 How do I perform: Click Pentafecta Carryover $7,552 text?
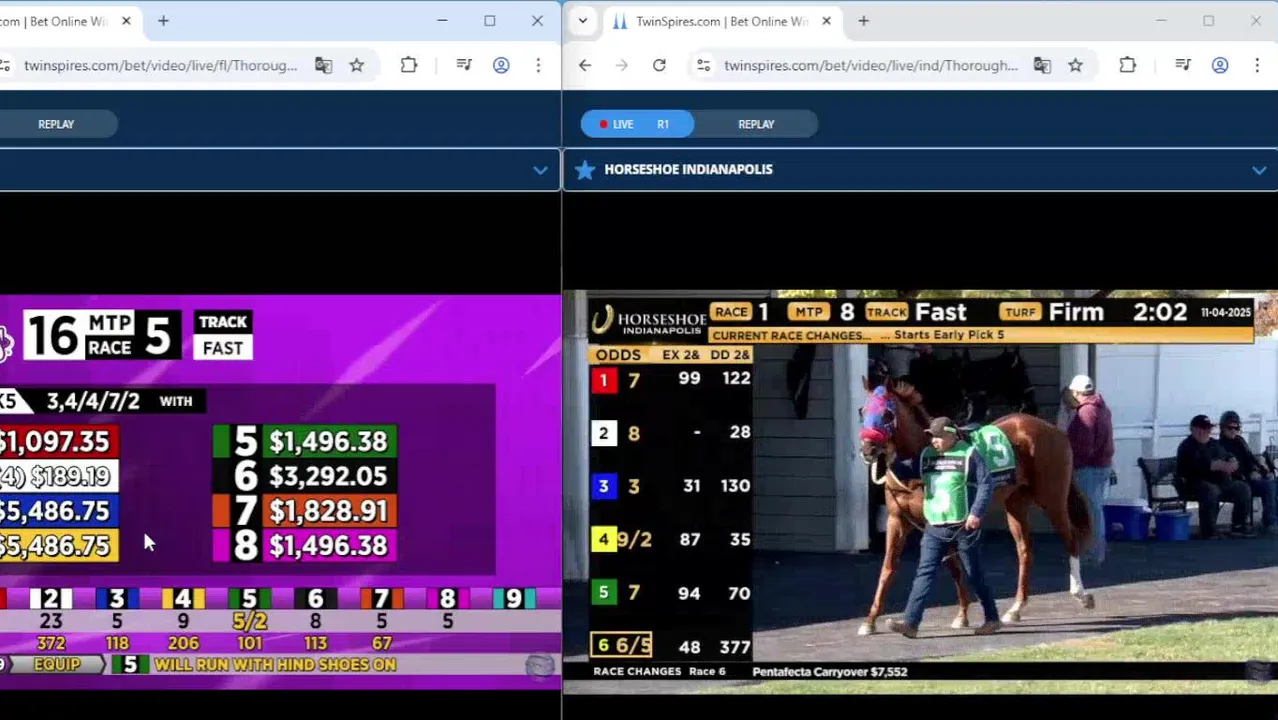point(829,672)
